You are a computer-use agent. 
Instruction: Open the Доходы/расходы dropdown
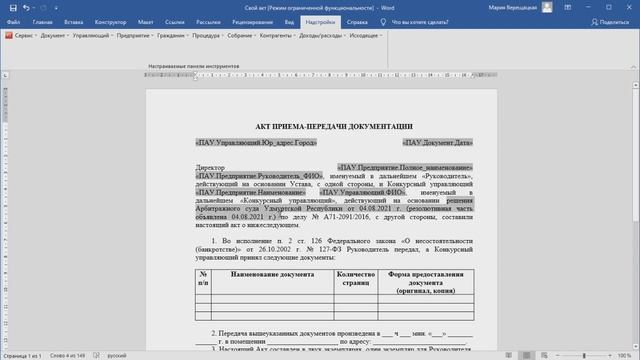(322, 36)
